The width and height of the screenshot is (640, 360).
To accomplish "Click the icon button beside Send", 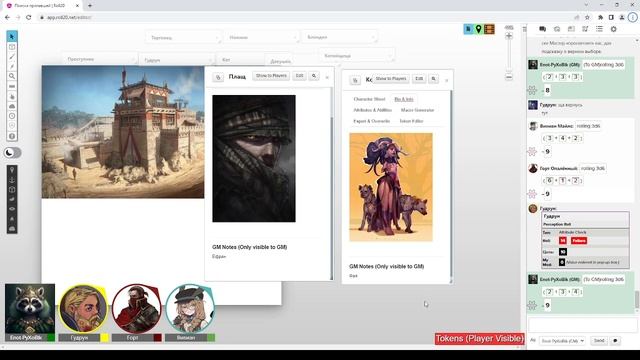I will tap(615, 341).
